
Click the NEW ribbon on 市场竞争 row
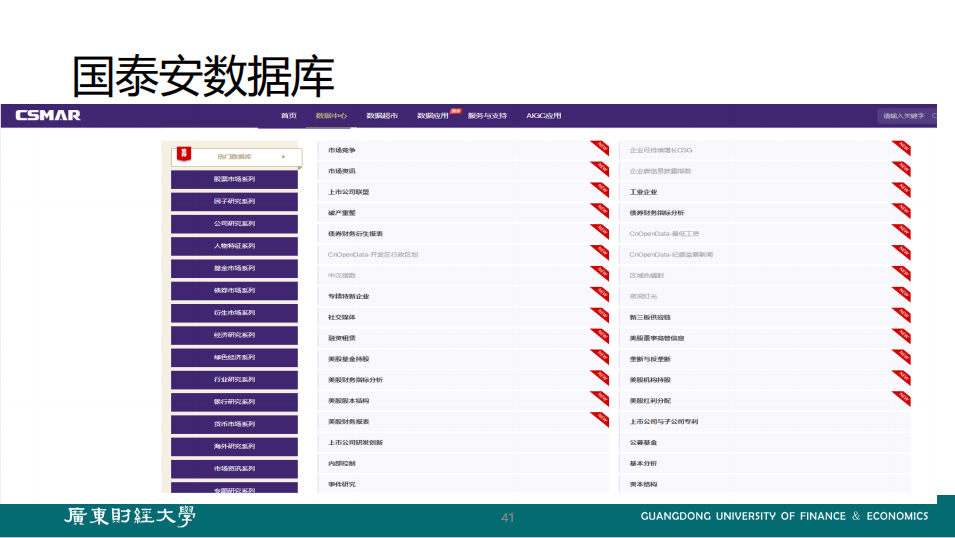600,148
